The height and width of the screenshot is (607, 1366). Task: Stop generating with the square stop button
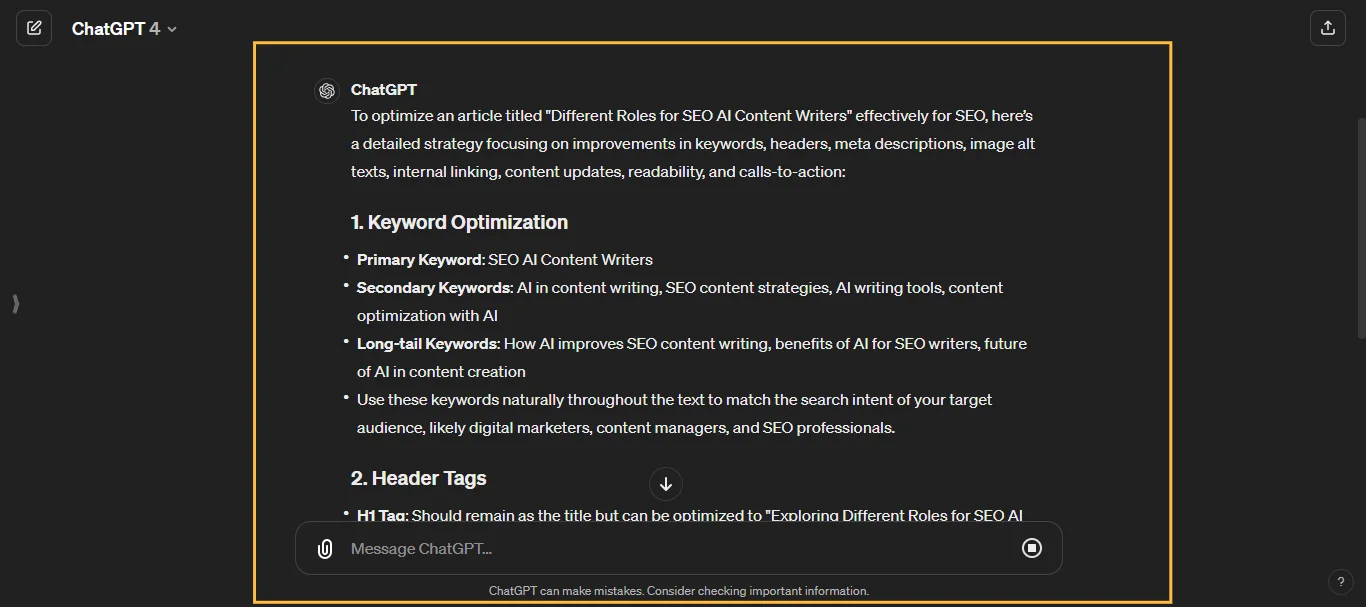(x=1032, y=548)
